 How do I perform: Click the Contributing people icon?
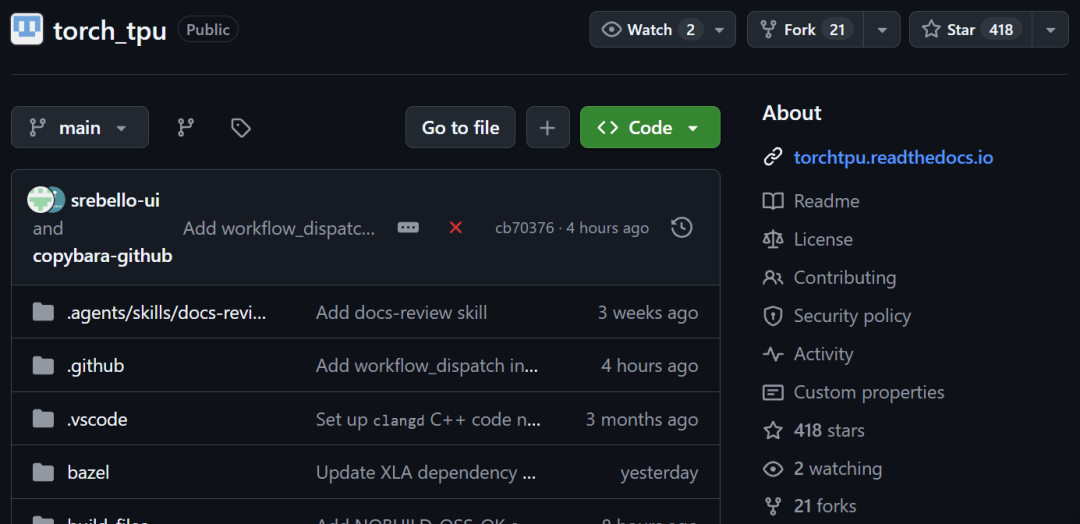tap(773, 277)
